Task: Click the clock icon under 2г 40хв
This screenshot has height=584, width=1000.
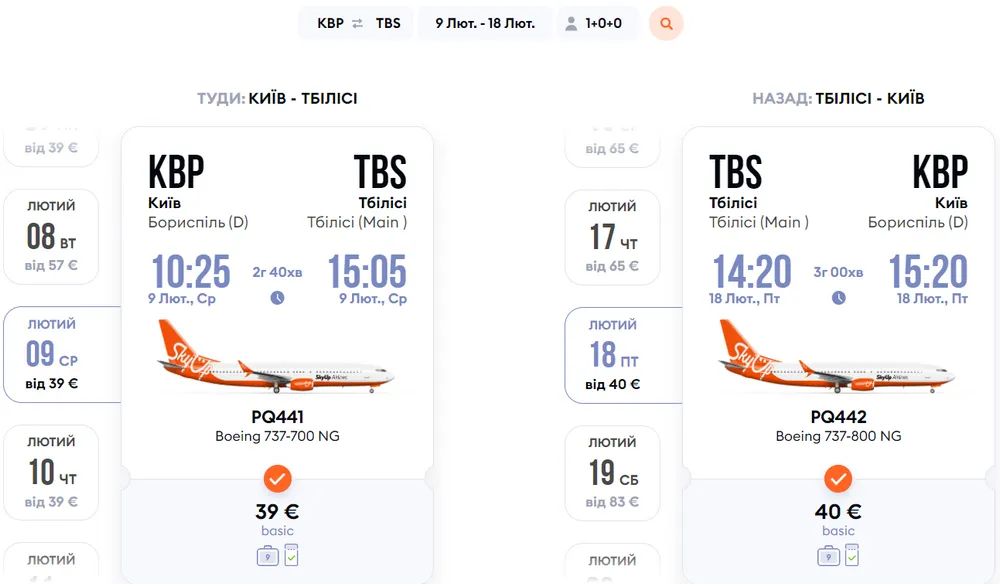Action: tap(277, 297)
